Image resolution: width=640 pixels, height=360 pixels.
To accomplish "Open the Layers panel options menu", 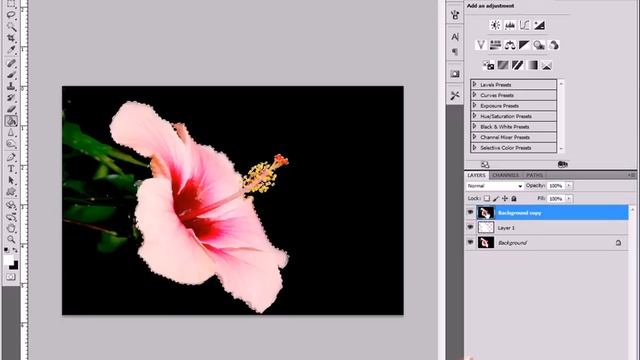I will [631, 175].
